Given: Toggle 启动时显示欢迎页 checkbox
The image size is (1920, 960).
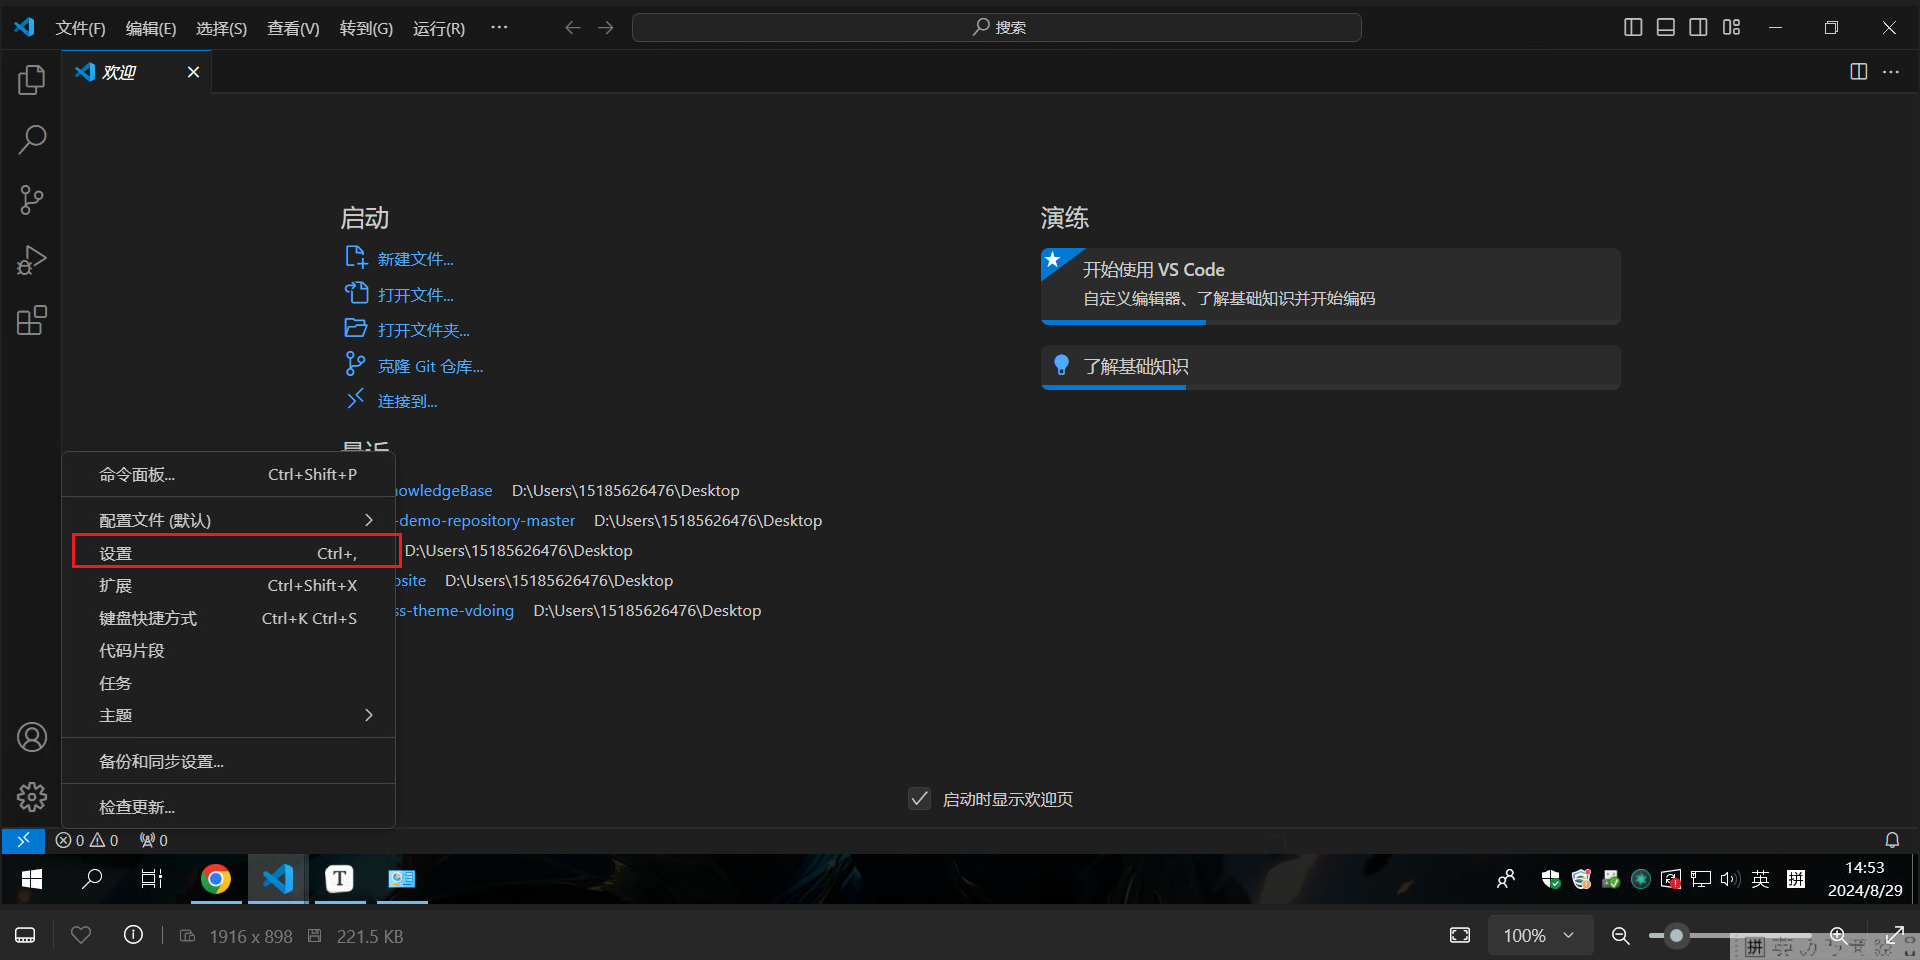Looking at the screenshot, I should pyautogui.click(x=919, y=799).
